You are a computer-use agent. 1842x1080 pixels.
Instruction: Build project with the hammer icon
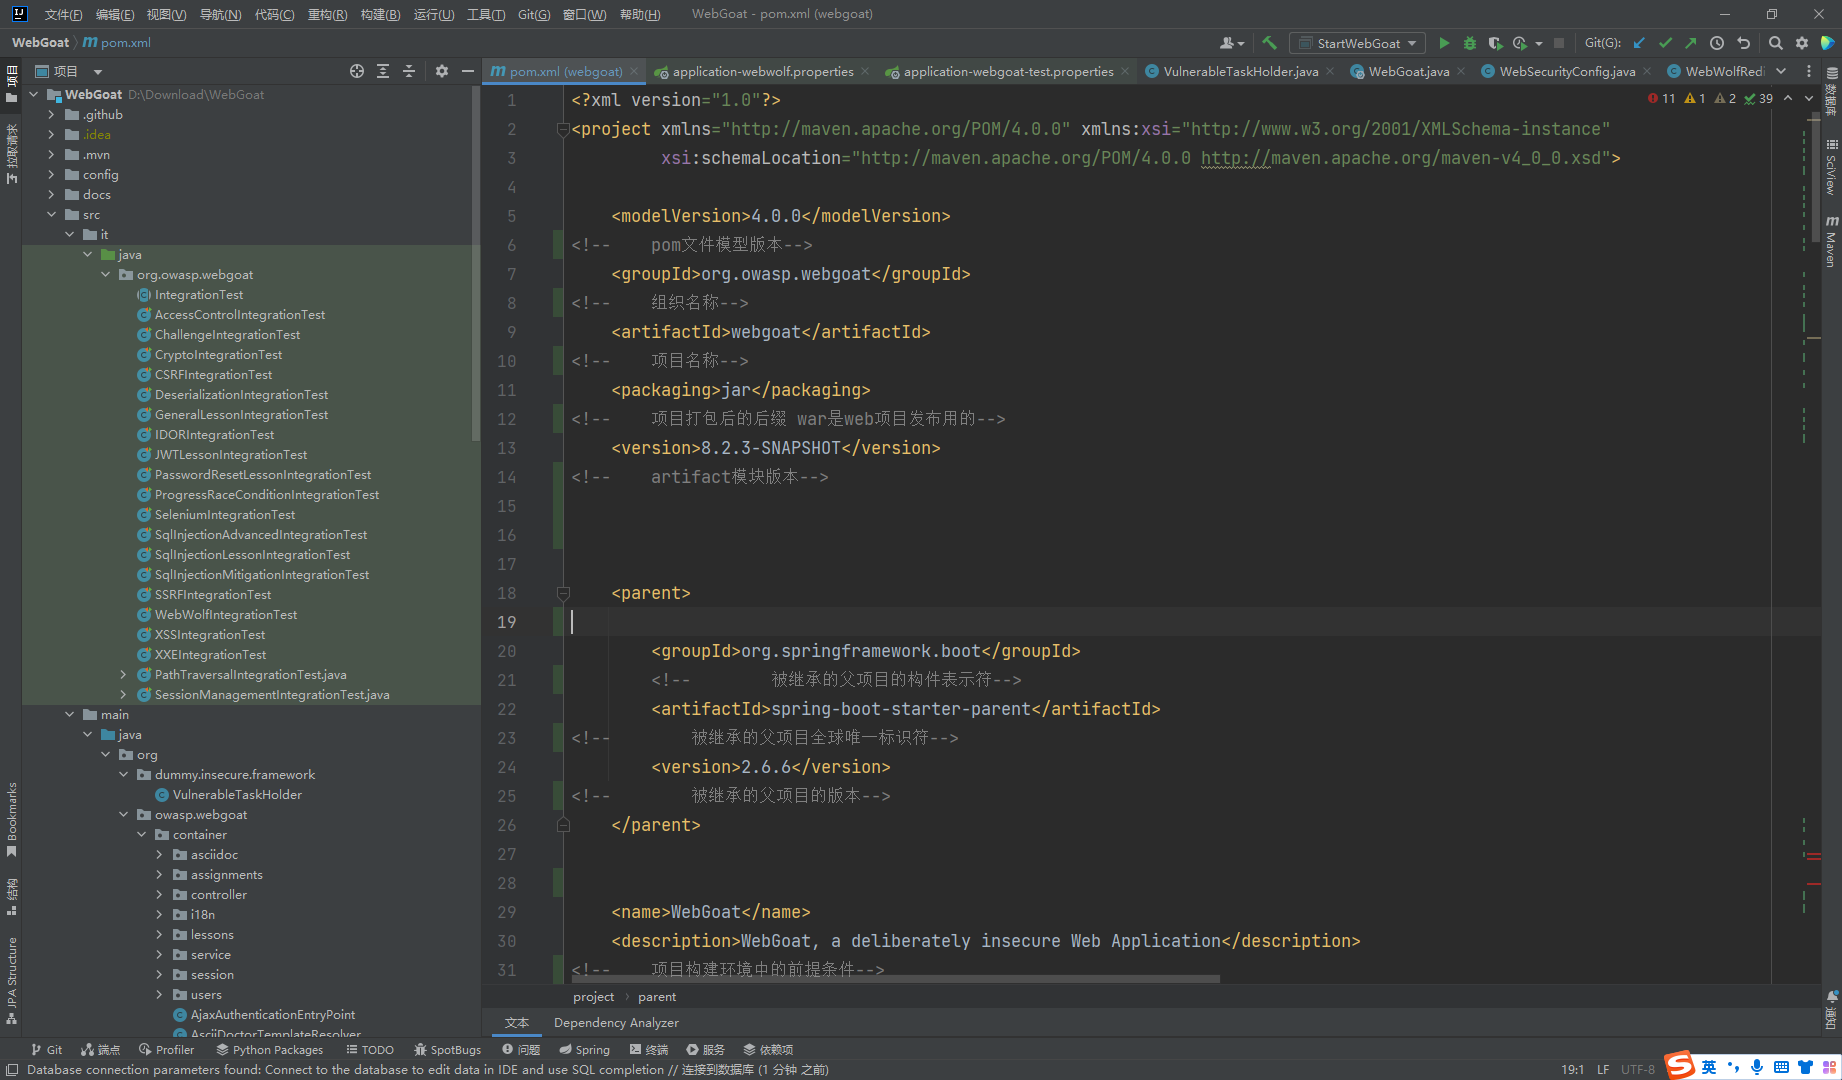[1269, 43]
